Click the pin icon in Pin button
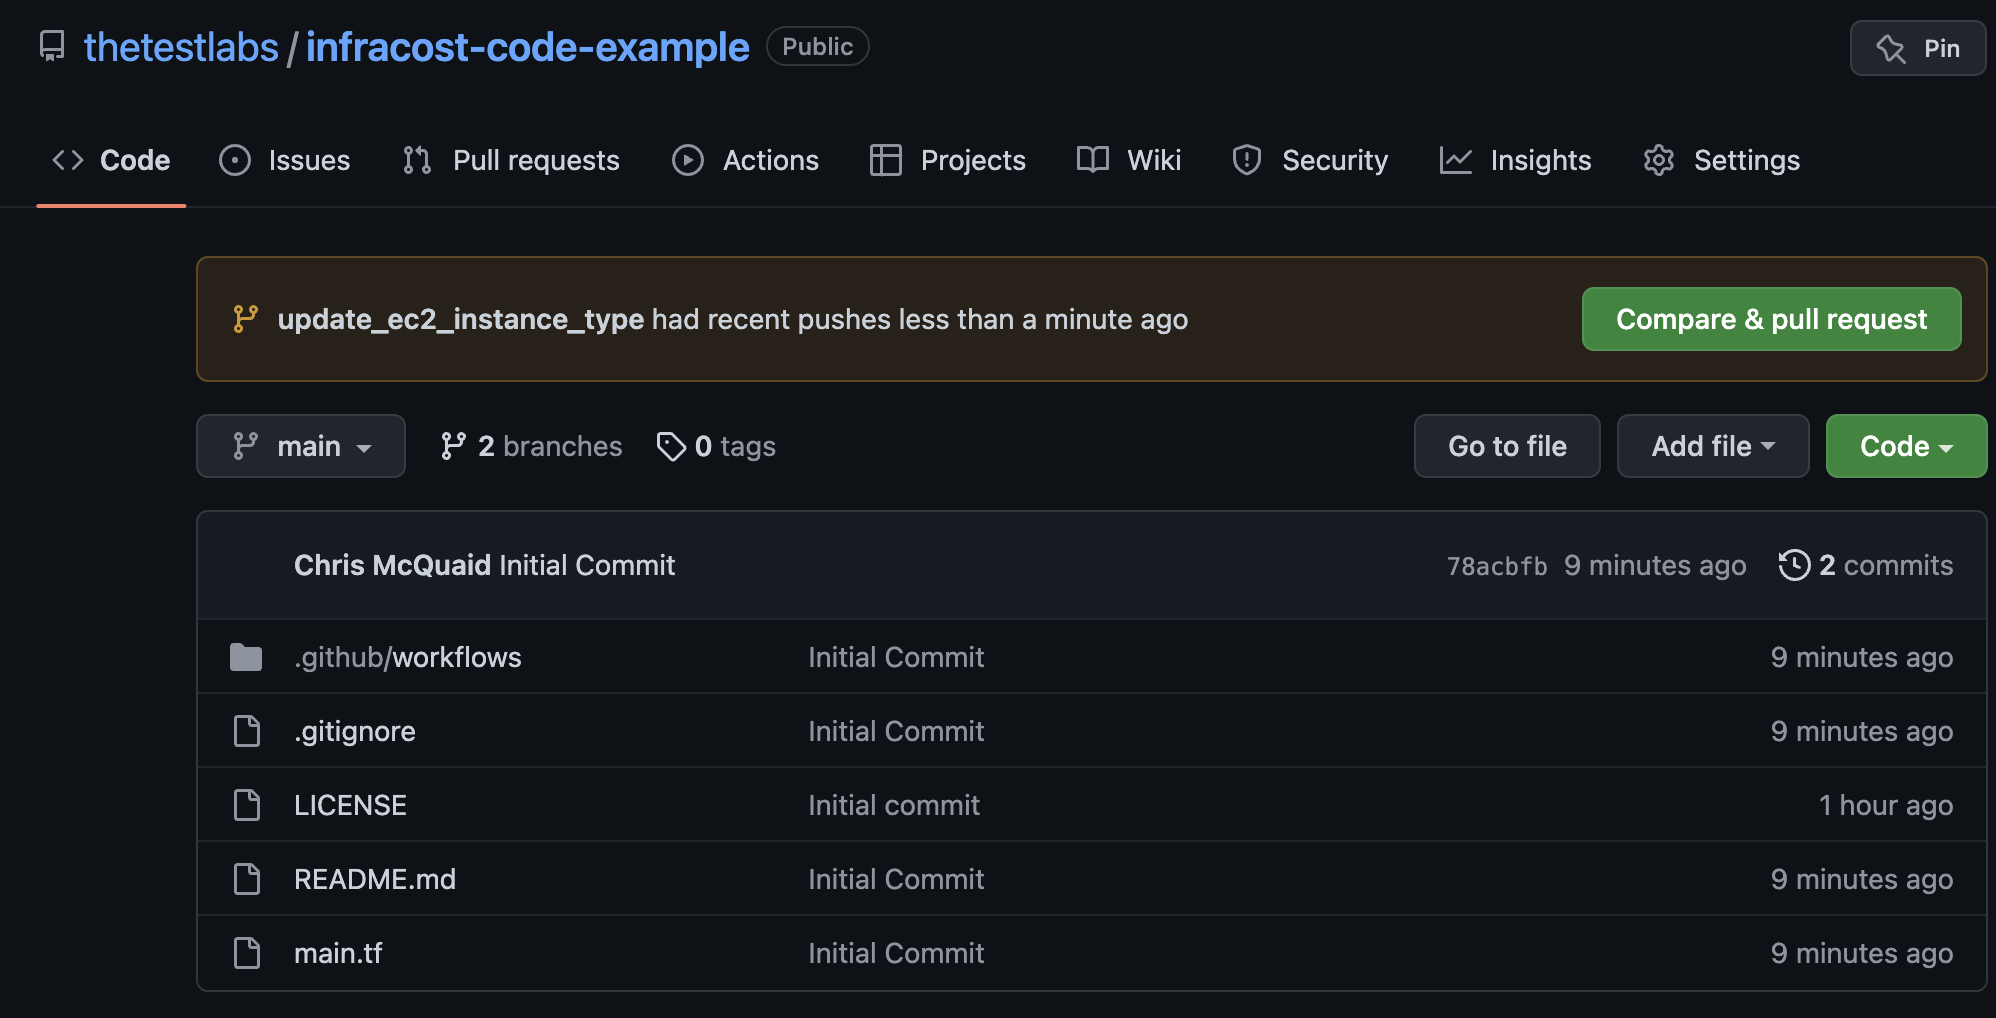This screenshot has height=1018, width=1996. point(1890,48)
